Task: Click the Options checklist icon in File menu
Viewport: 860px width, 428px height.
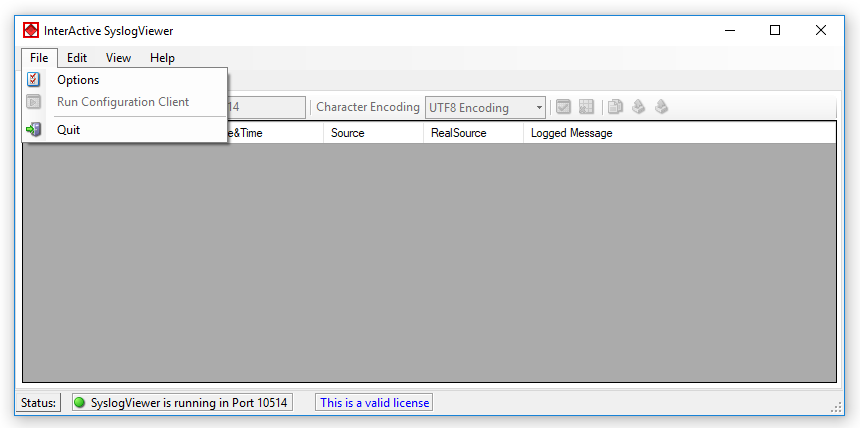Action: (x=34, y=80)
